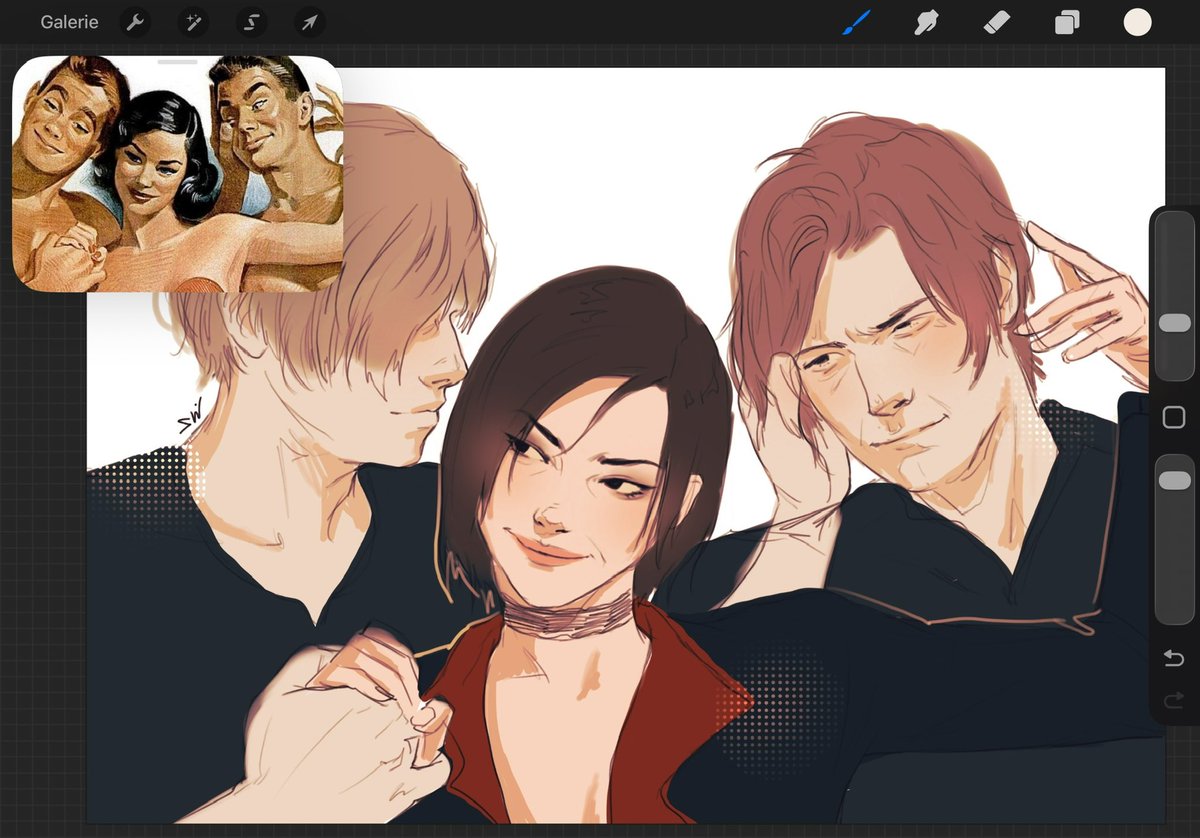This screenshot has height=838, width=1200.
Task: Select the Brush tool
Action: (856, 22)
